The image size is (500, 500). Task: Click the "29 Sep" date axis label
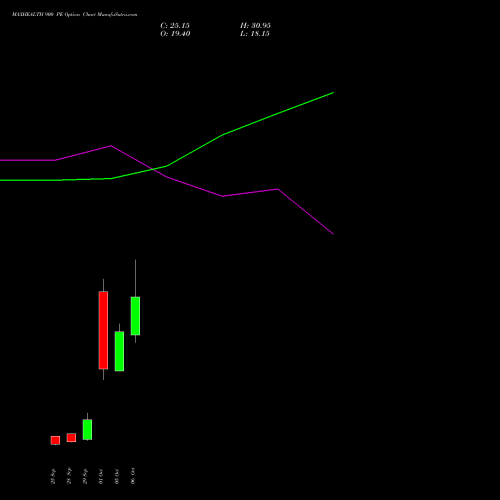coord(85,476)
